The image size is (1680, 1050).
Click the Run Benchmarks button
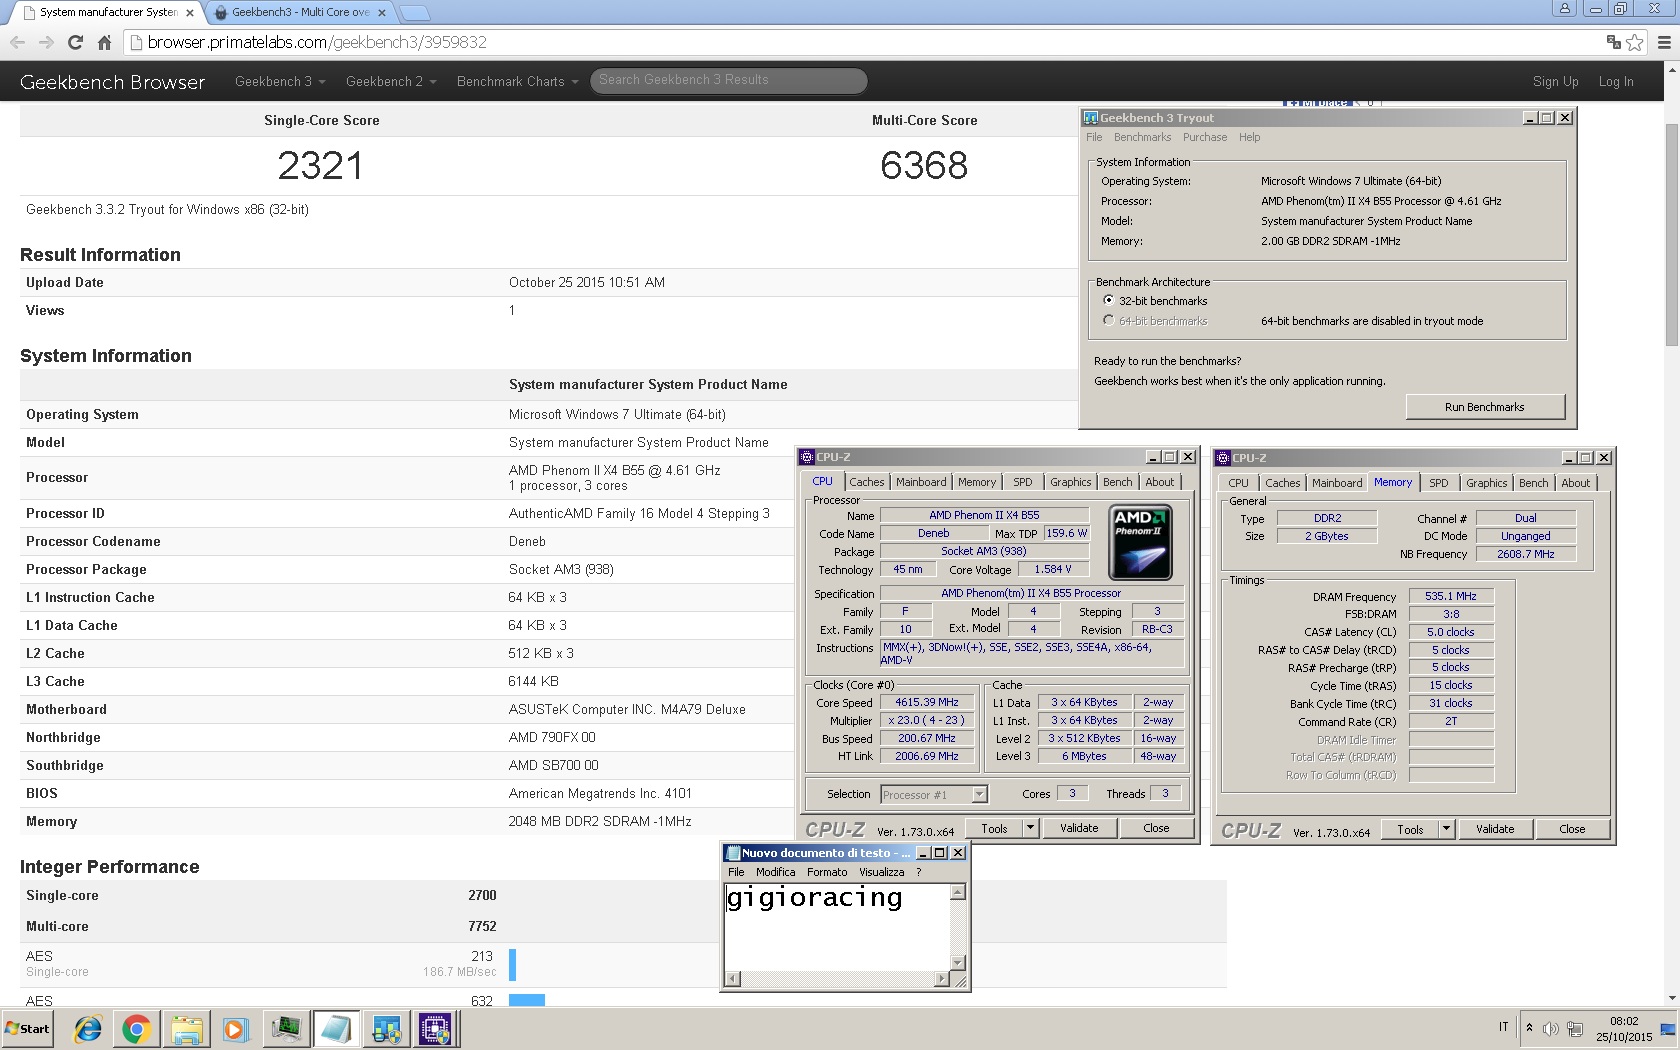[1485, 407]
